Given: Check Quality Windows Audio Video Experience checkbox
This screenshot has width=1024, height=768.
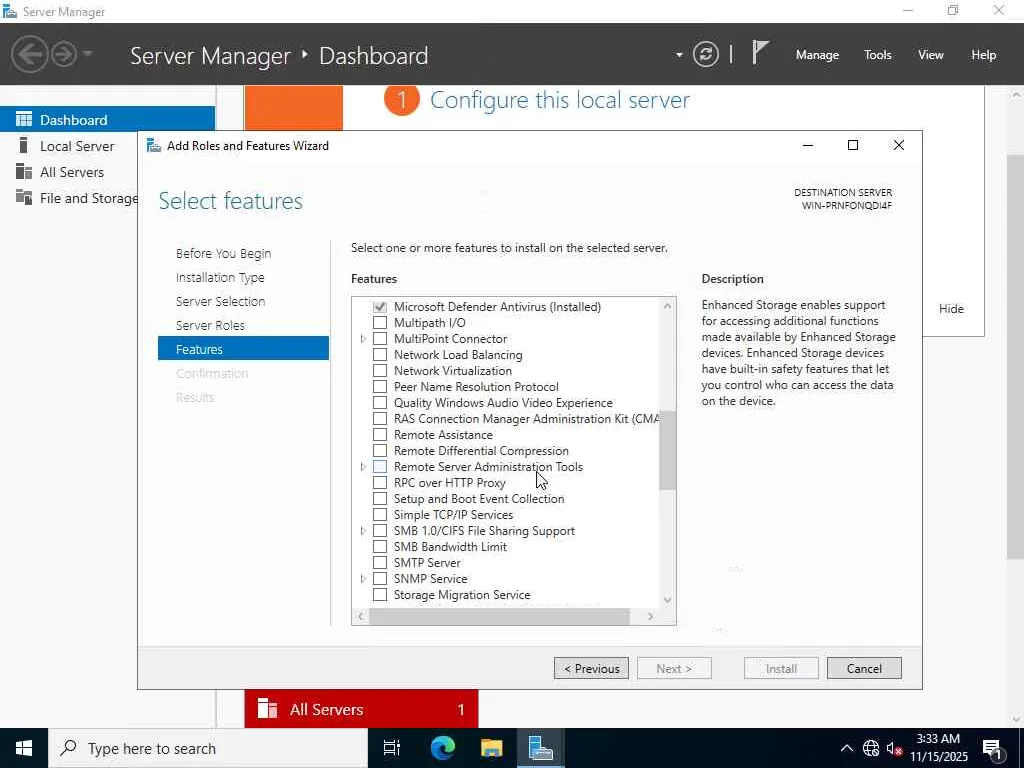Looking at the screenshot, I should click(x=379, y=403).
